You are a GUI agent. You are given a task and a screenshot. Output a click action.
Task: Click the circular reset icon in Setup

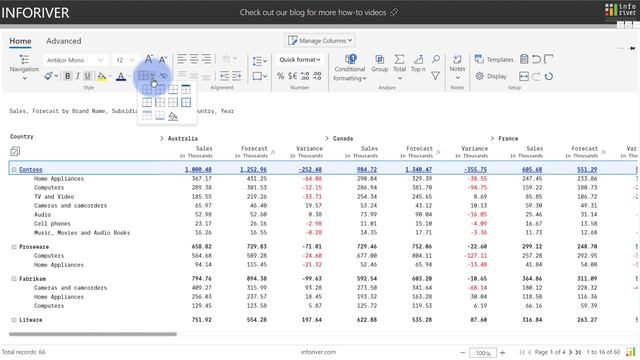click(549, 76)
